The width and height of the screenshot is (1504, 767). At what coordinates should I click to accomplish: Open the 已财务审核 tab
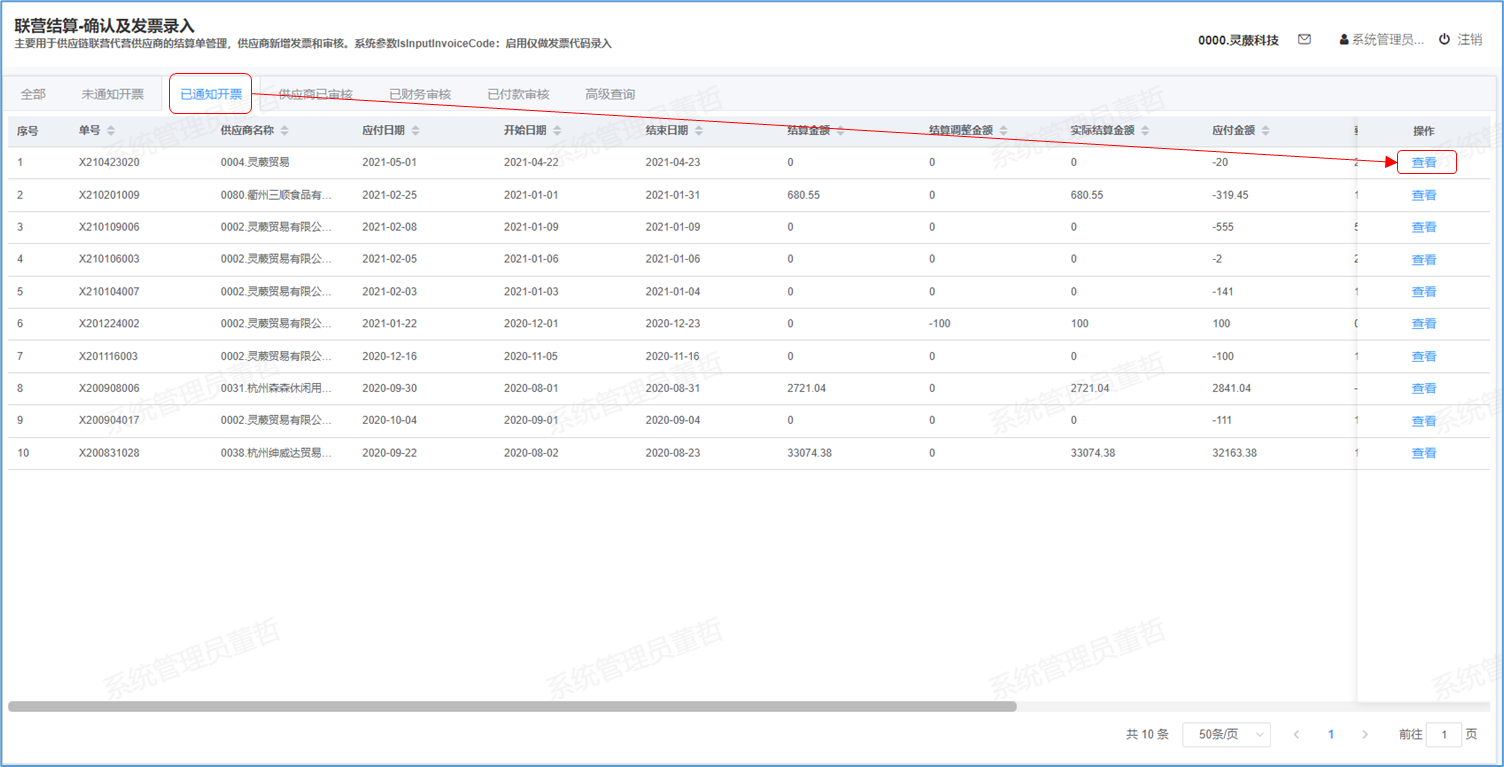(x=420, y=94)
